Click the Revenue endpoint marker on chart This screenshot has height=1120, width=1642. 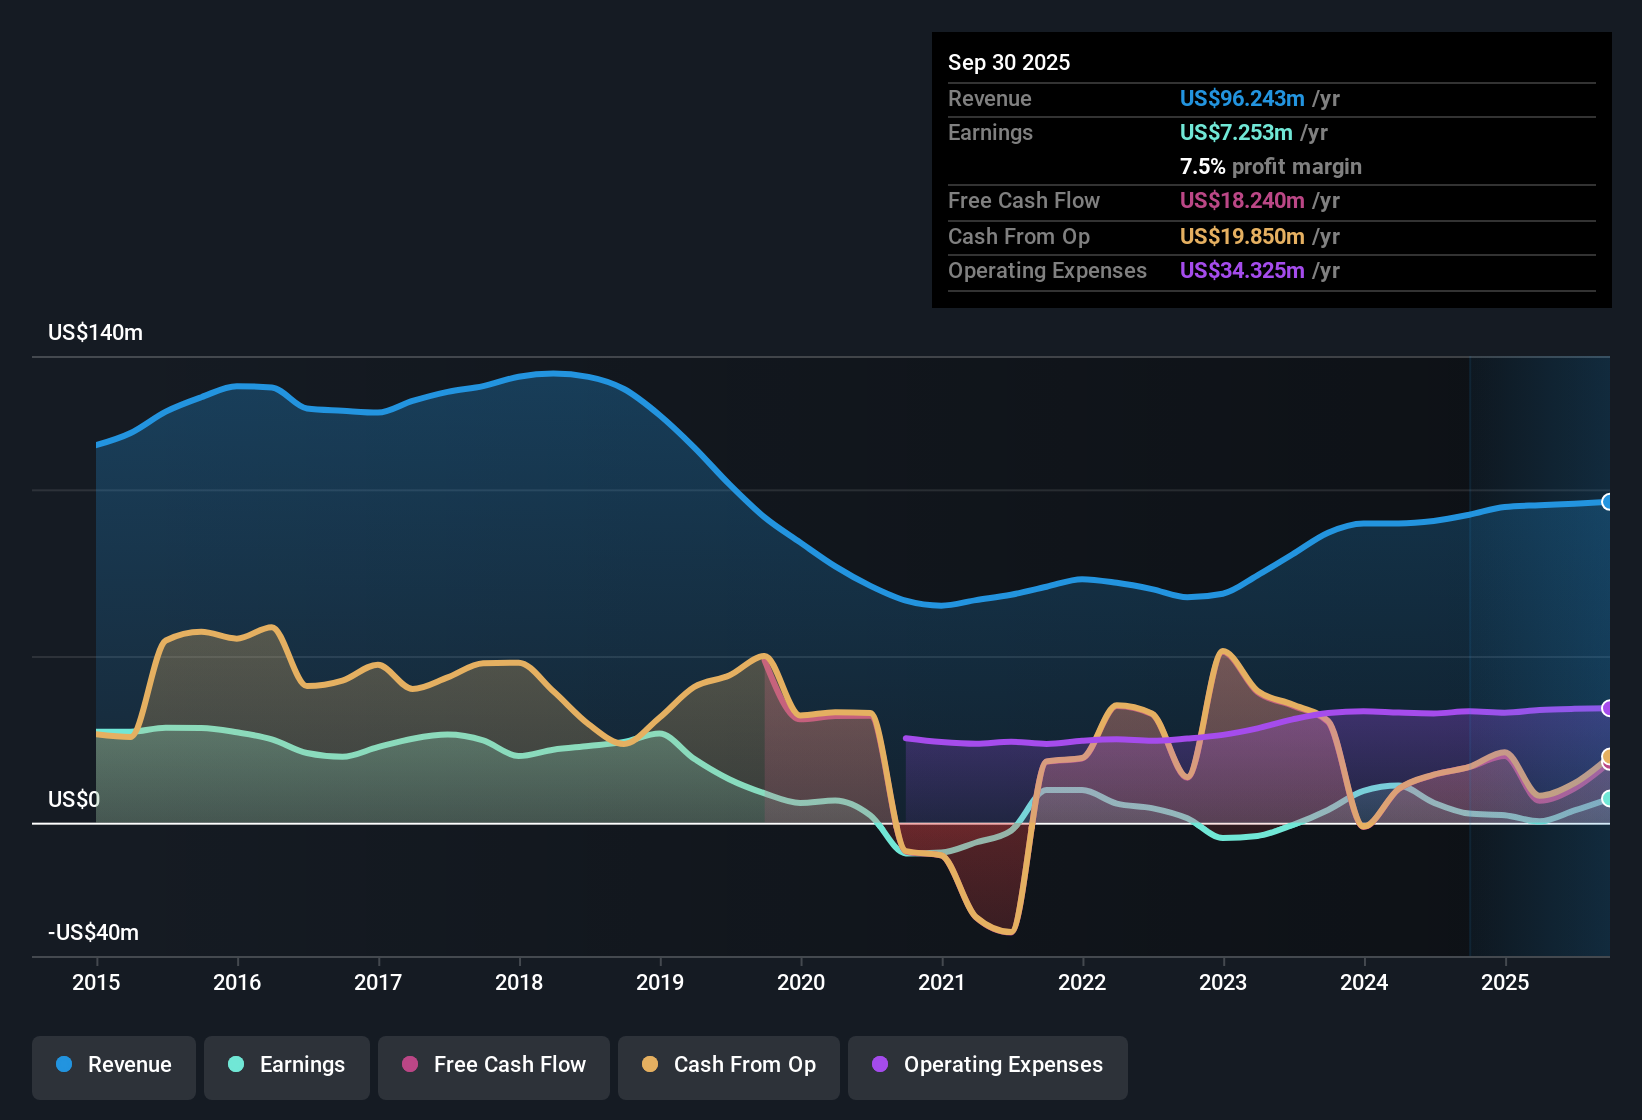[x=1607, y=501]
